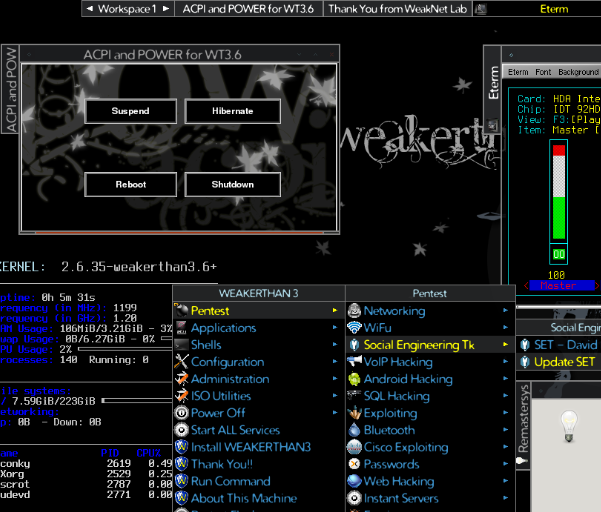This screenshot has width=601, height=512.
Task: Expand the SQL Hacking submenu arrow
Action: coord(506,396)
